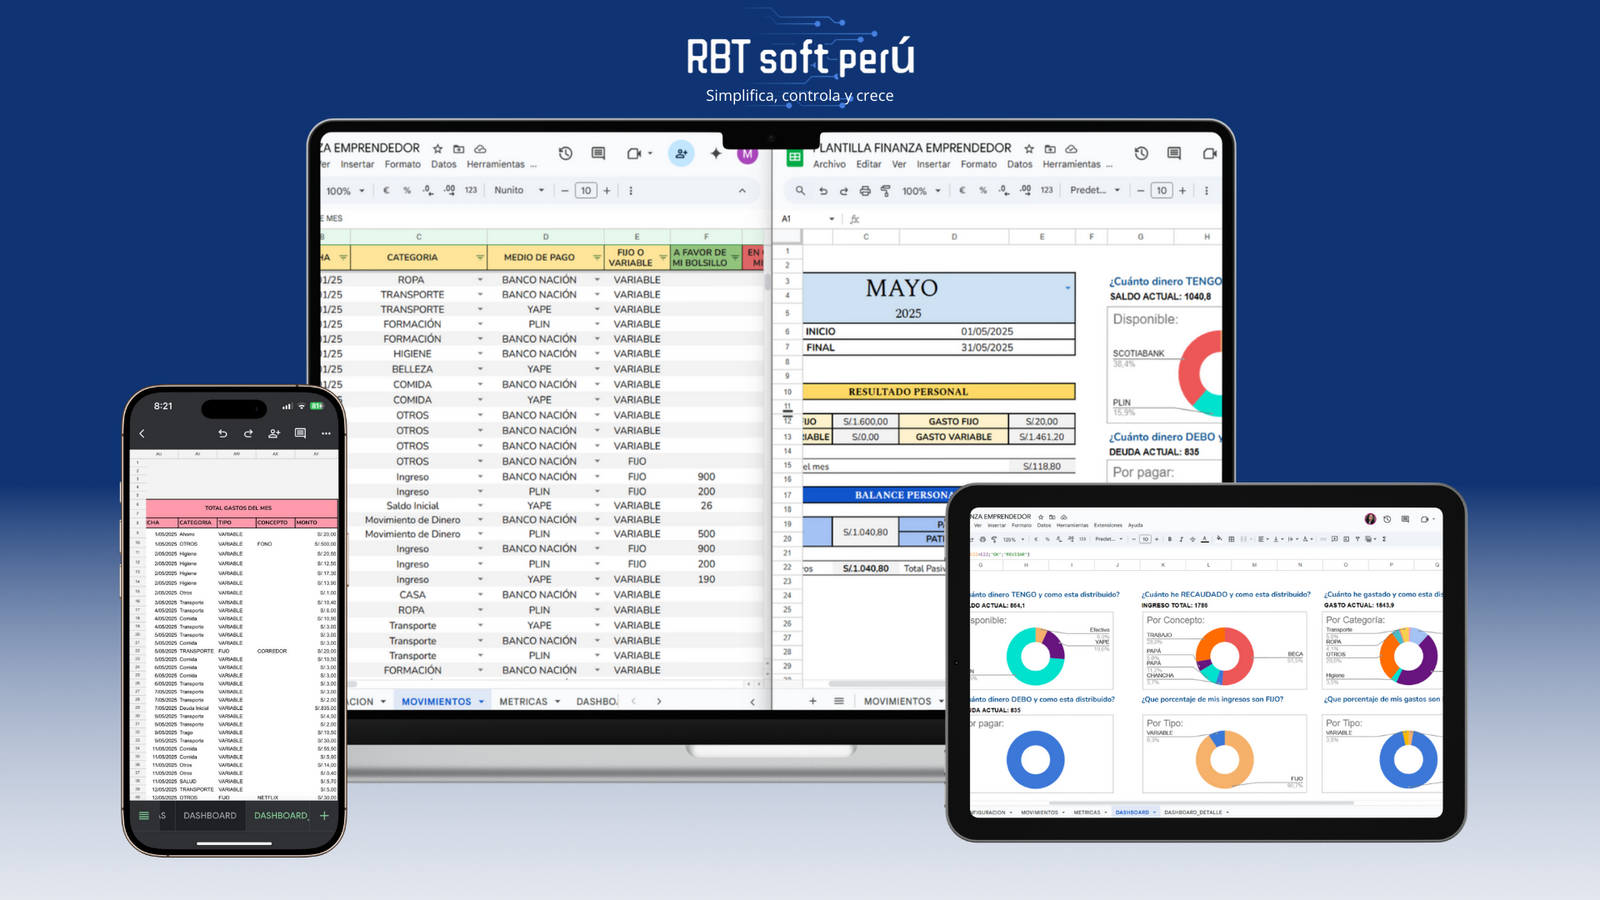Add a new sheet in right laptop window

pyautogui.click(x=812, y=701)
